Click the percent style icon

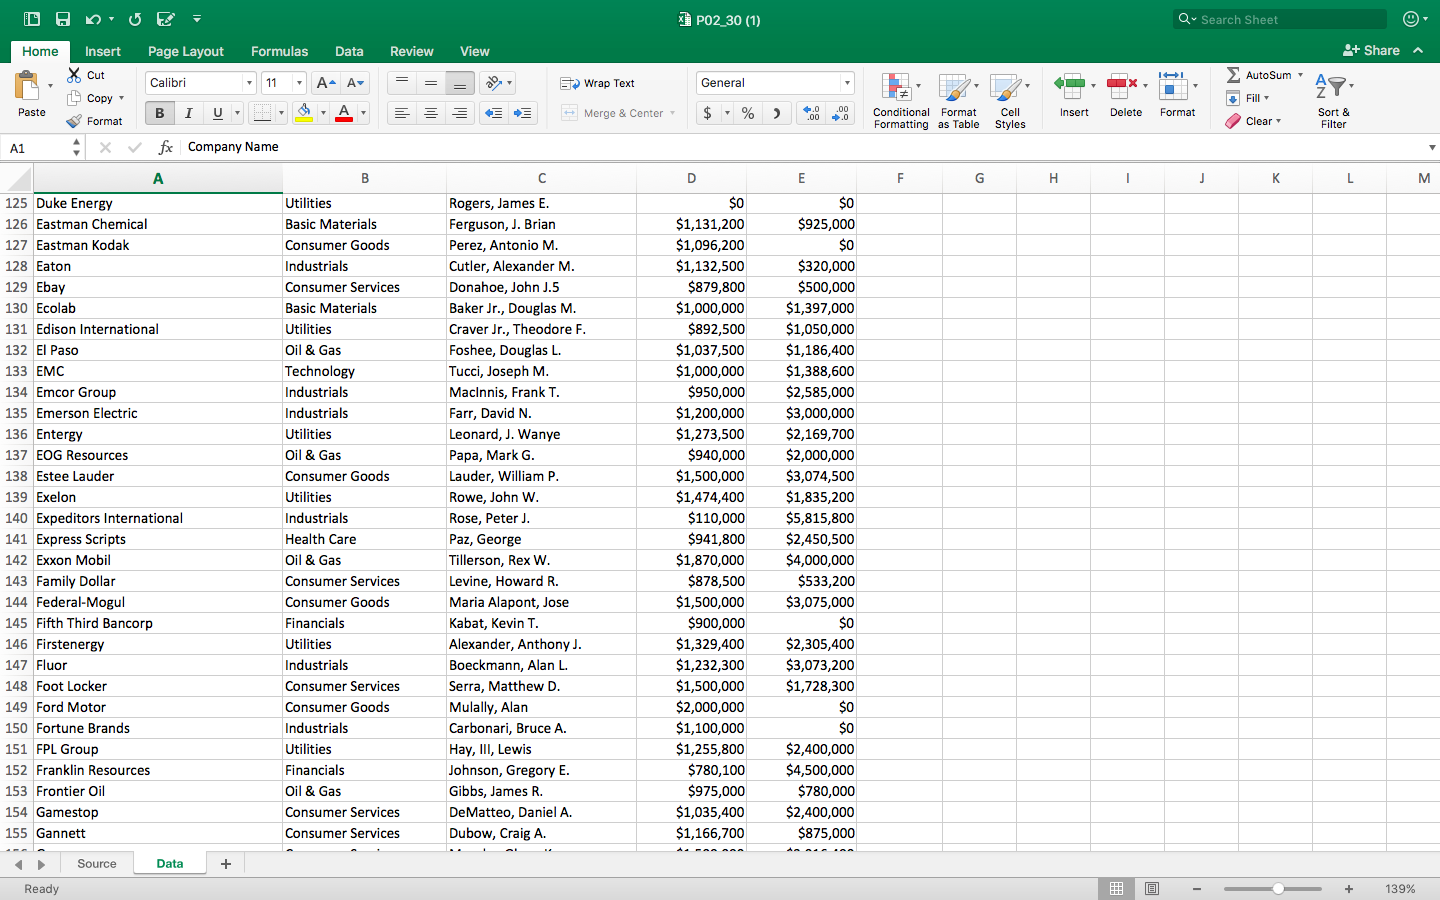(x=748, y=113)
